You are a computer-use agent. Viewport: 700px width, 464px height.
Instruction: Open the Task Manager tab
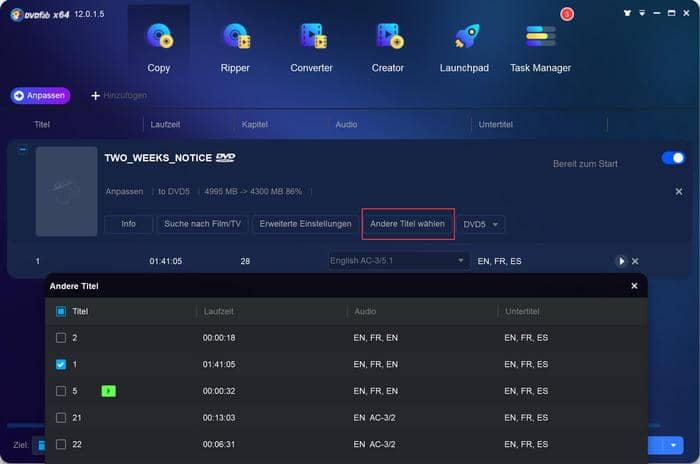click(x=541, y=48)
